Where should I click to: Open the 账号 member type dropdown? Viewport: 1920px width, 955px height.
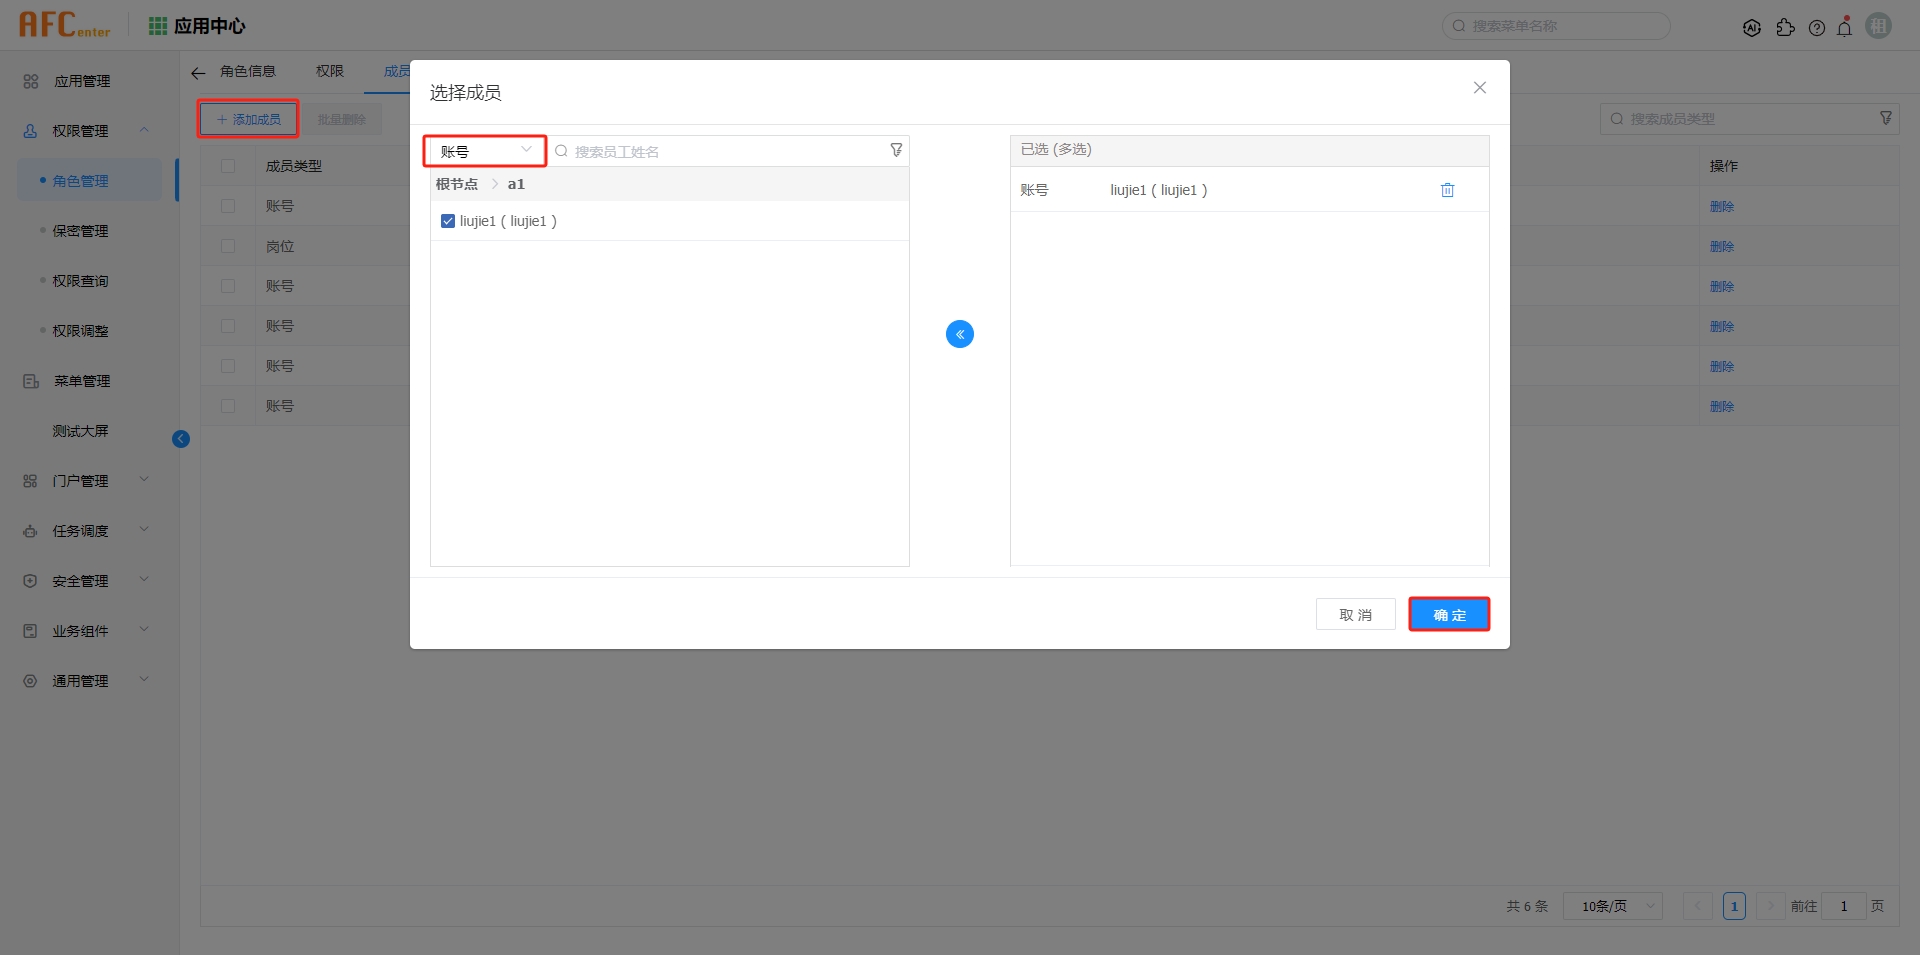pos(484,150)
